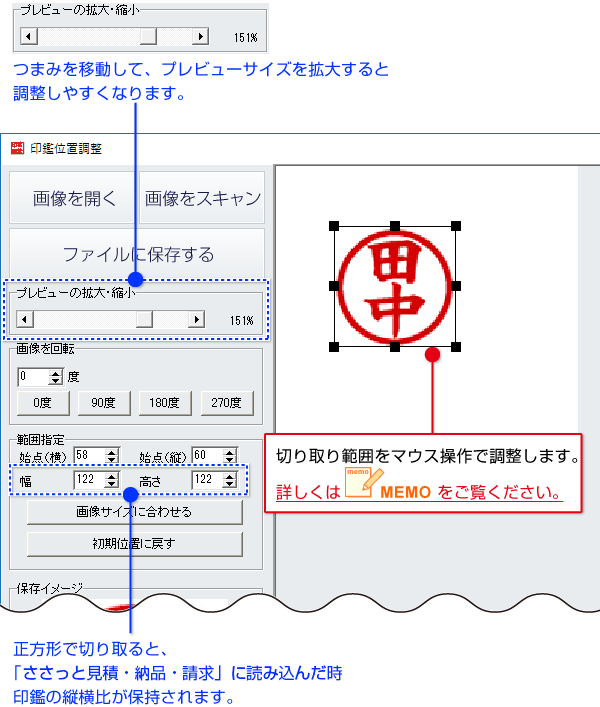The height and width of the screenshot is (707, 600).
Task: Decrease 始点(横) with down spinner
Action: 112,459
